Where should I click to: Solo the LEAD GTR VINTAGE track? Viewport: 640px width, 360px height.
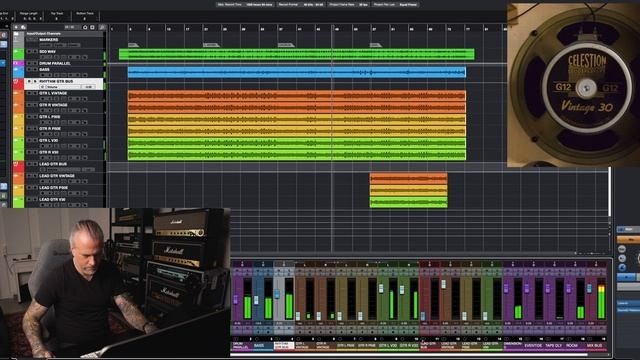34,176
